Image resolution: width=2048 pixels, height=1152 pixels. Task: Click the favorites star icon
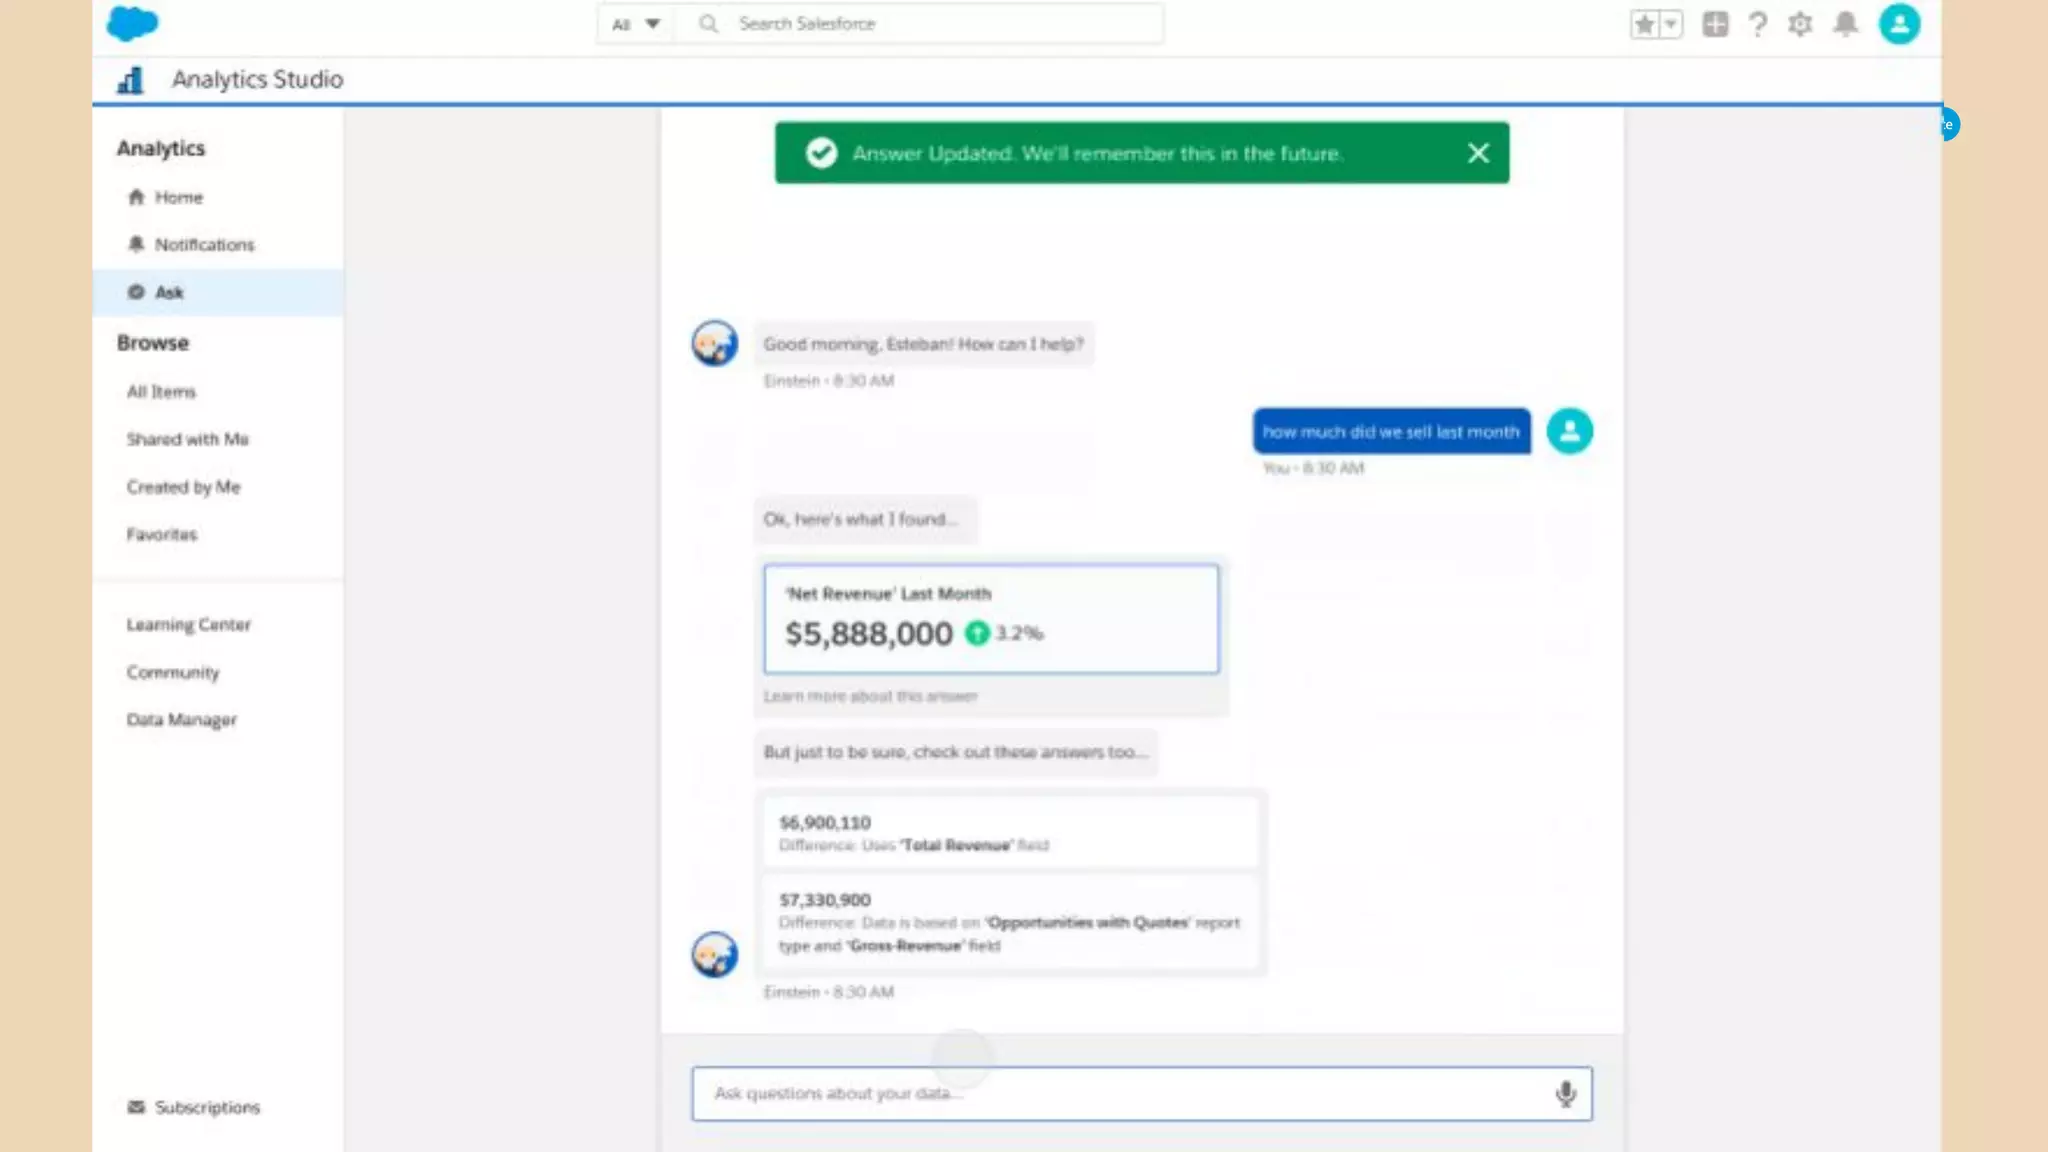pos(1644,24)
